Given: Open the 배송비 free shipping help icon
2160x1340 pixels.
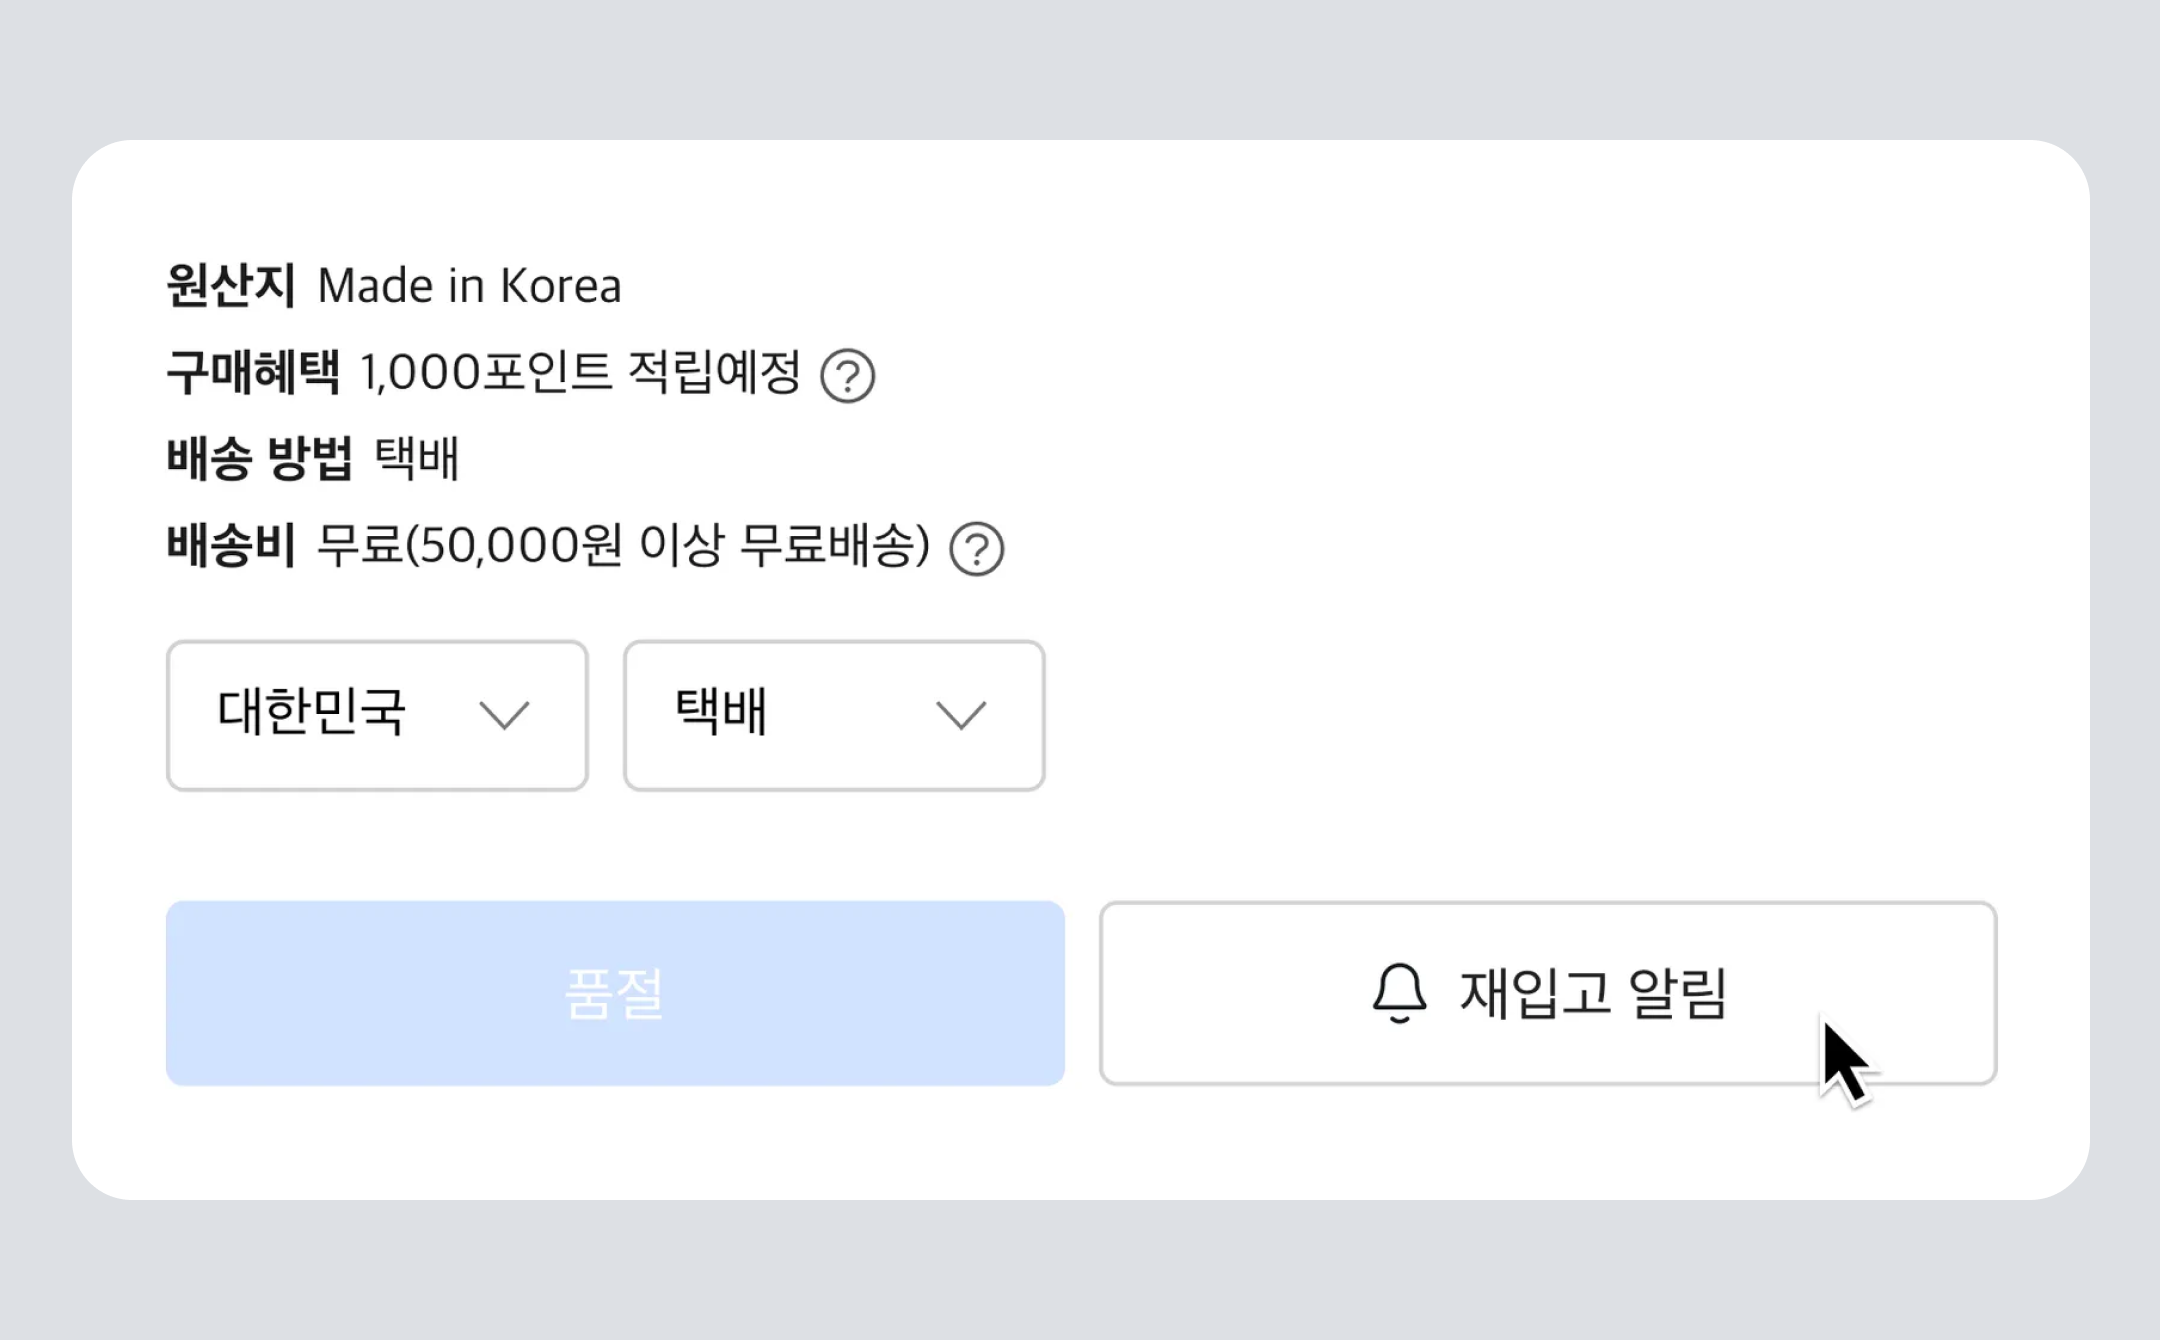Looking at the screenshot, I should (x=976, y=549).
